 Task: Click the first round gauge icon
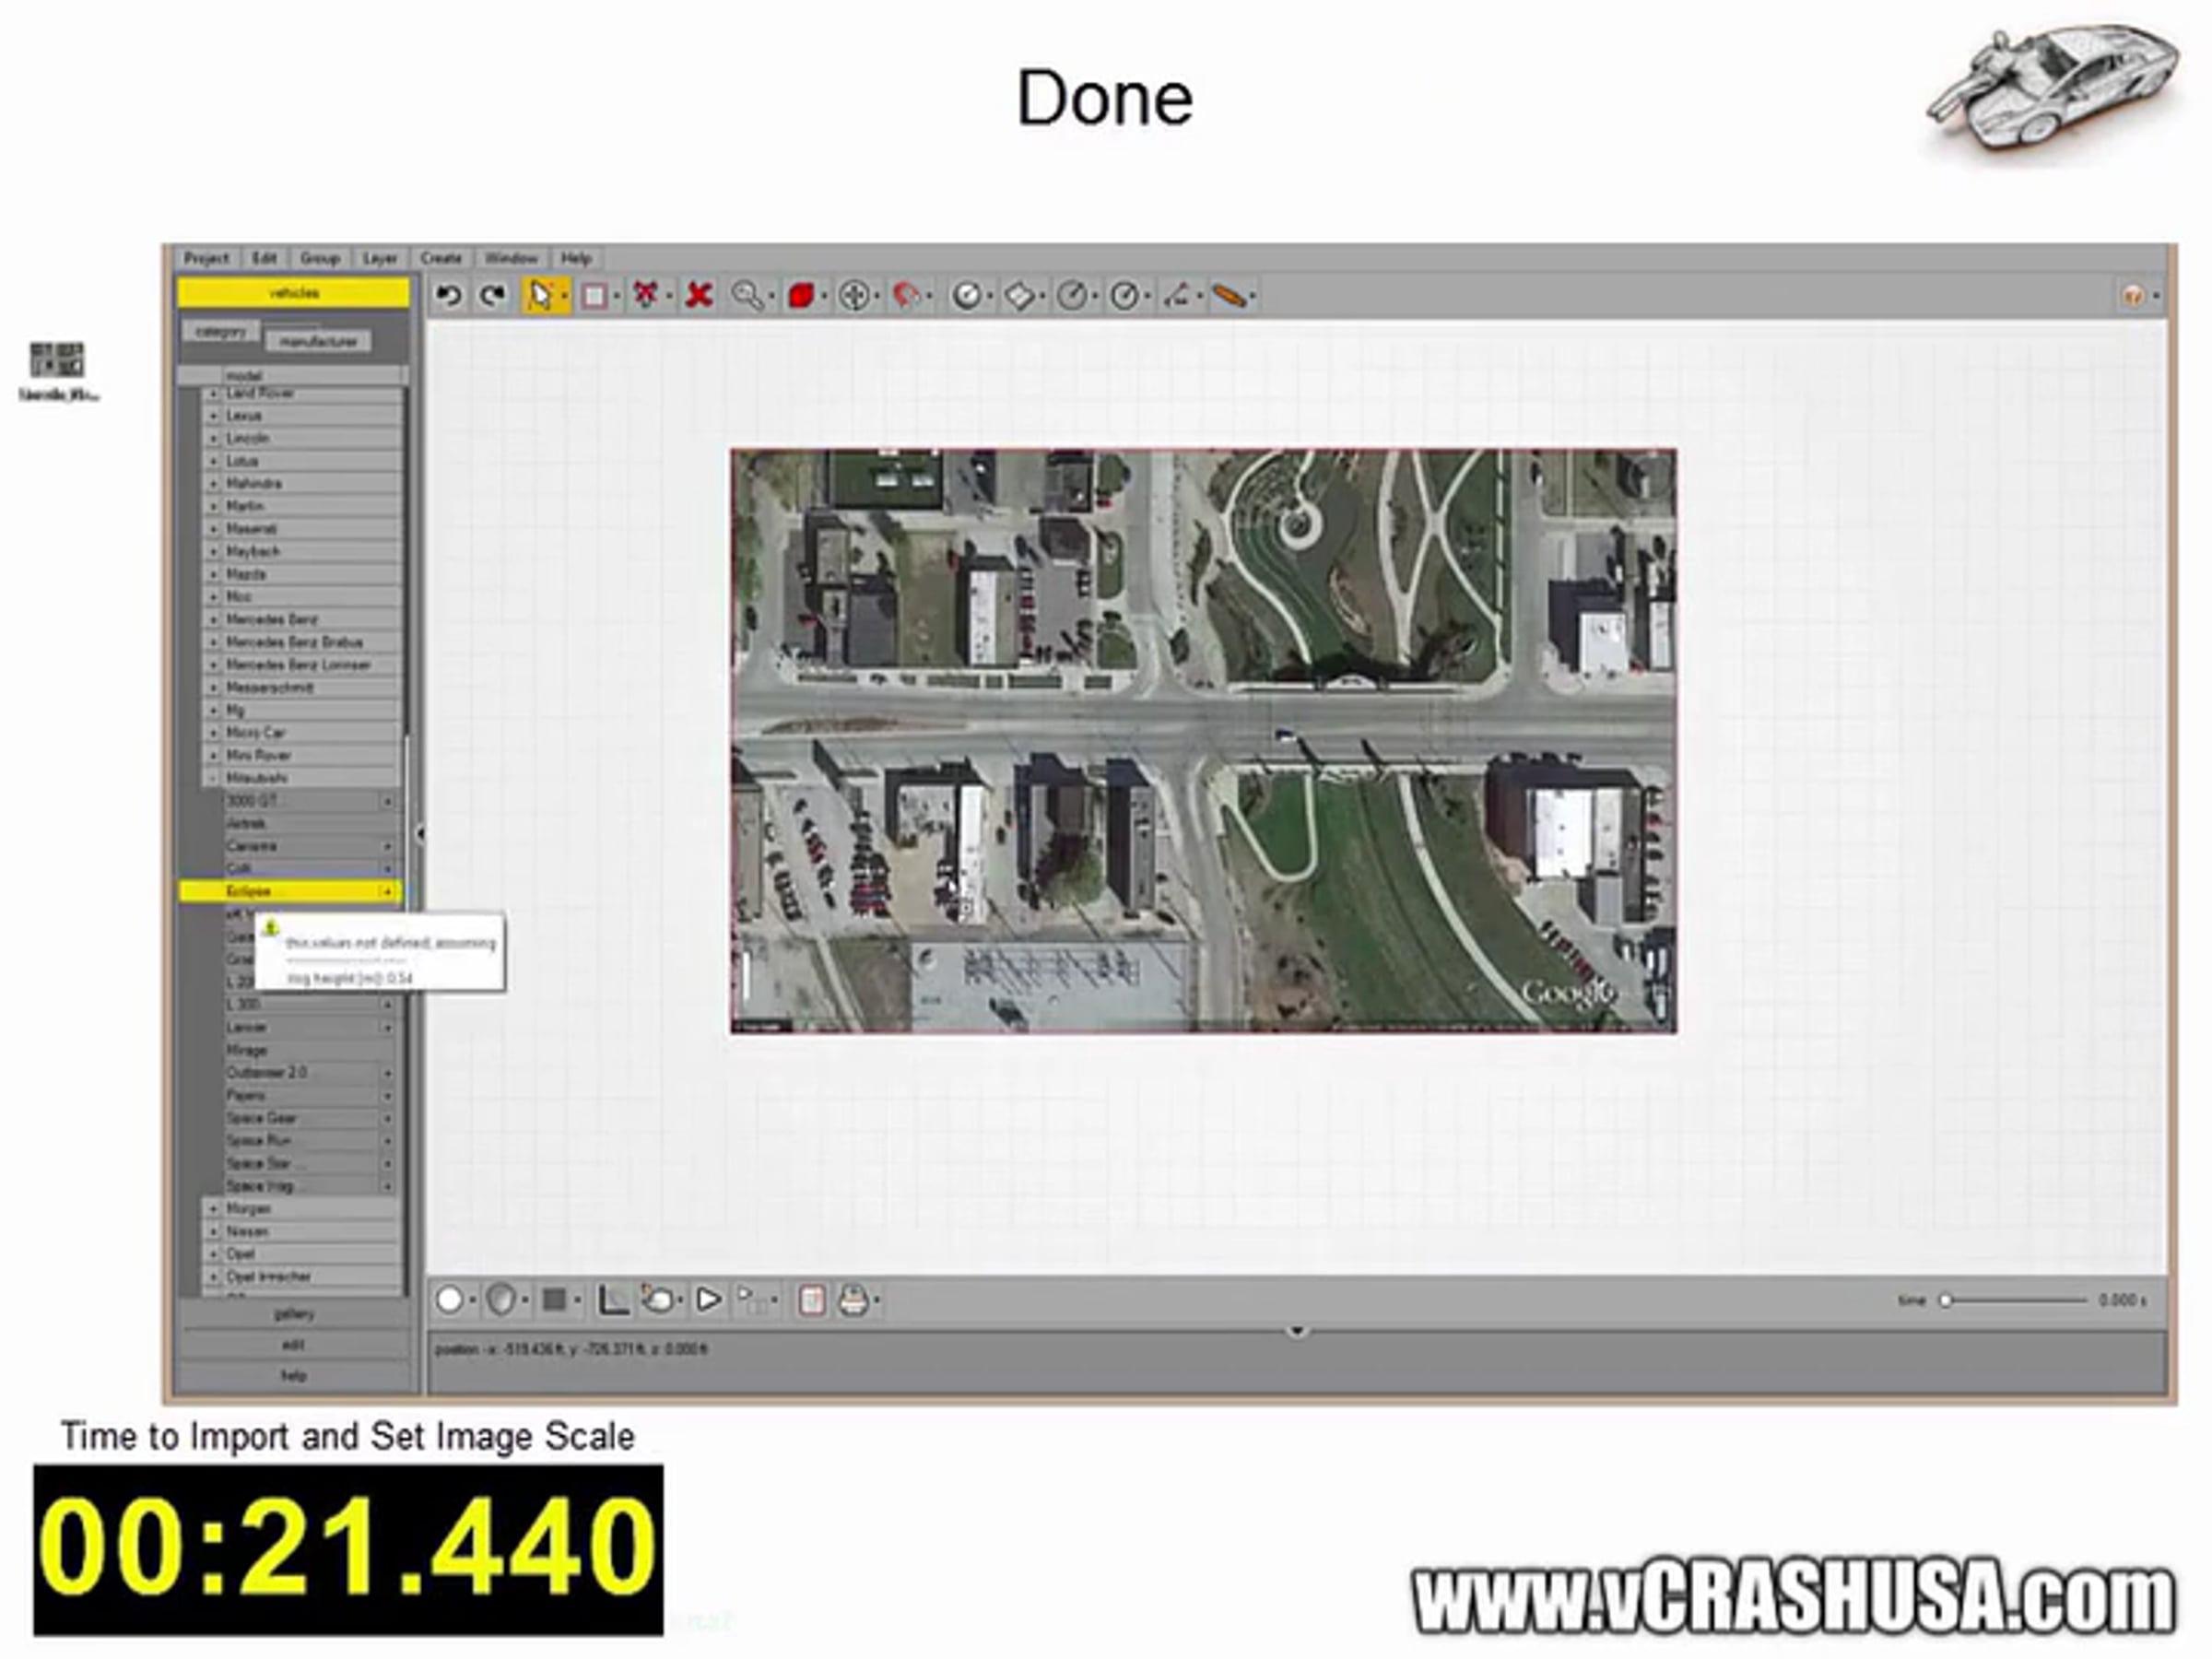click(967, 296)
